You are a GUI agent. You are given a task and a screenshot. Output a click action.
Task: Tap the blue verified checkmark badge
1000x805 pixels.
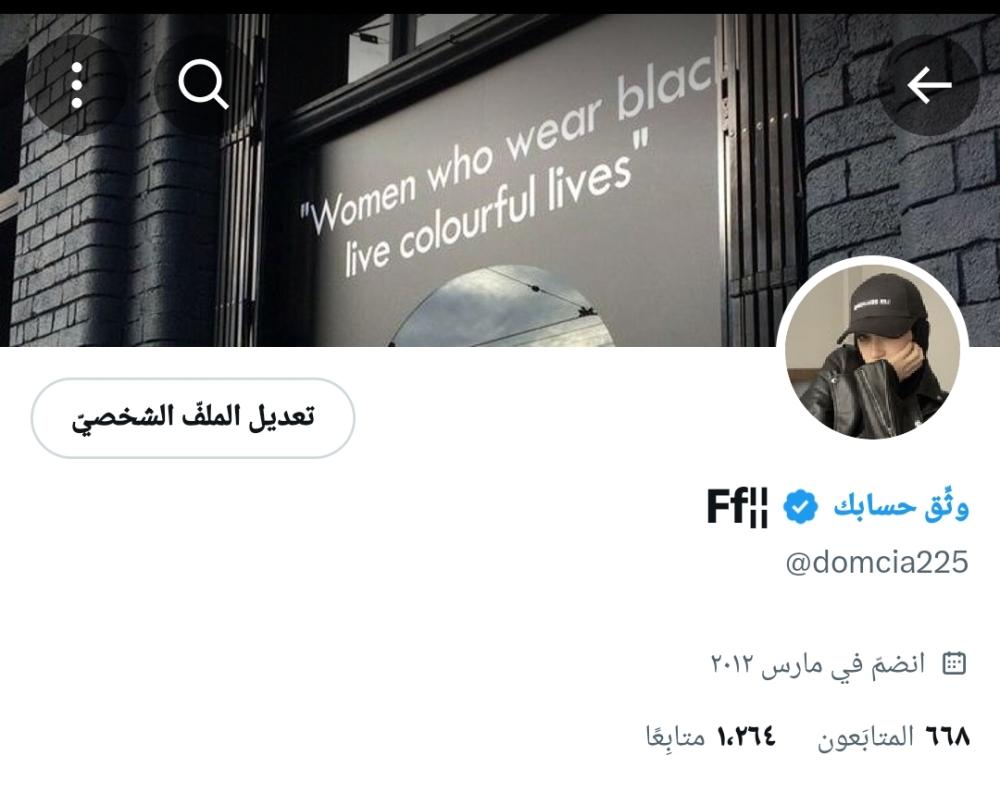(800, 507)
